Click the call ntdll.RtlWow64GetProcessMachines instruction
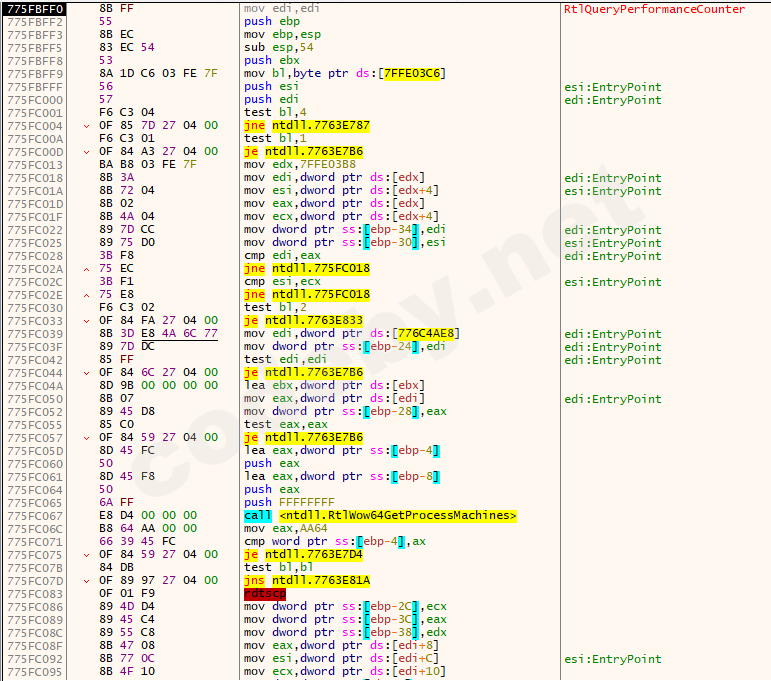The width and height of the screenshot is (771, 681). point(380,516)
